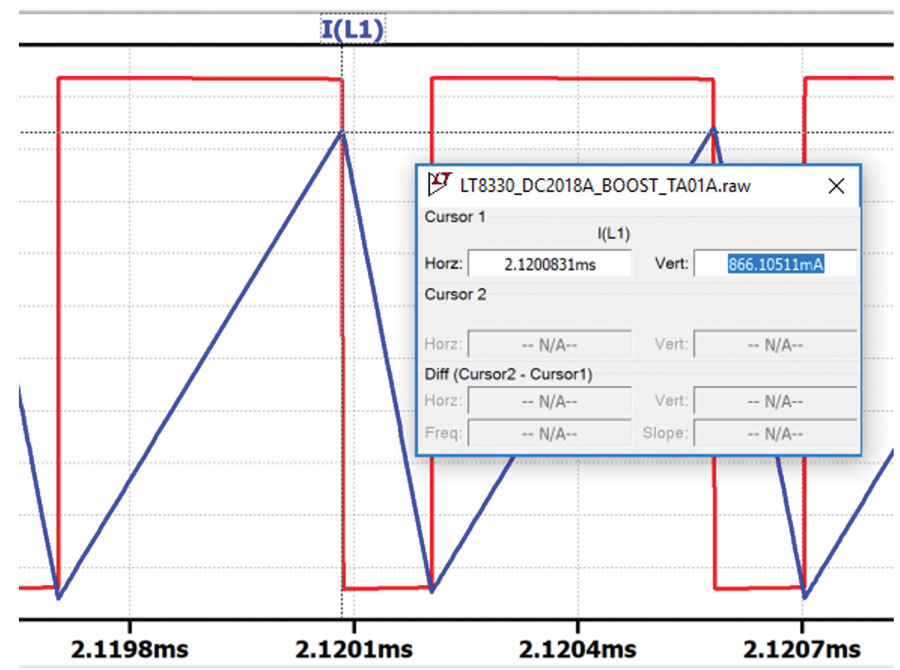Click the Slope N/A field
Viewport: 900px width, 670px height.
coord(775,433)
